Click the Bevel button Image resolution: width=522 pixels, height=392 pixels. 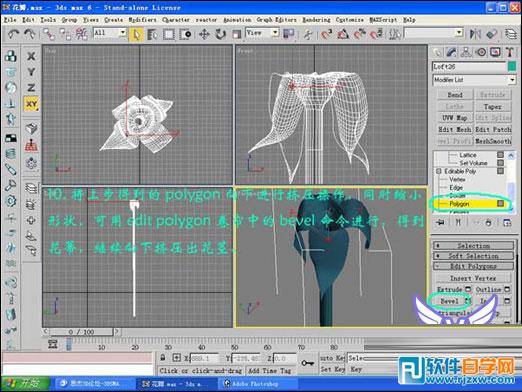pos(450,301)
